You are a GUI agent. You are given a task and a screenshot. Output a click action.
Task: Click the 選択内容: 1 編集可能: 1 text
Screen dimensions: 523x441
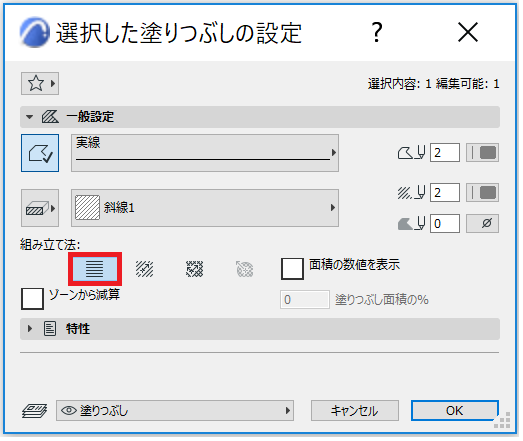point(434,84)
